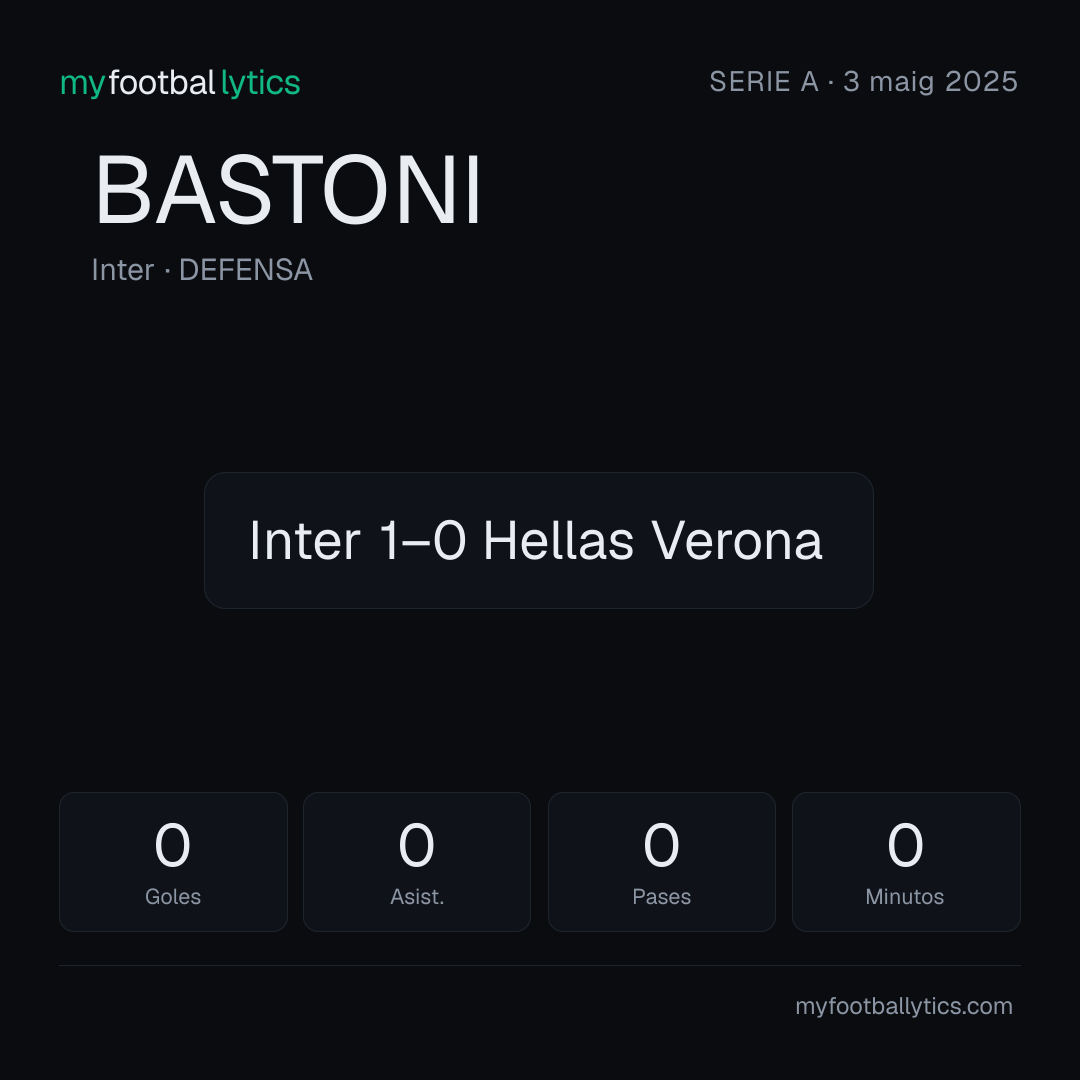Viewport: 1080px width, 1080px height.
Task: Click the myfootballytics logo
Action: point(180,83)
